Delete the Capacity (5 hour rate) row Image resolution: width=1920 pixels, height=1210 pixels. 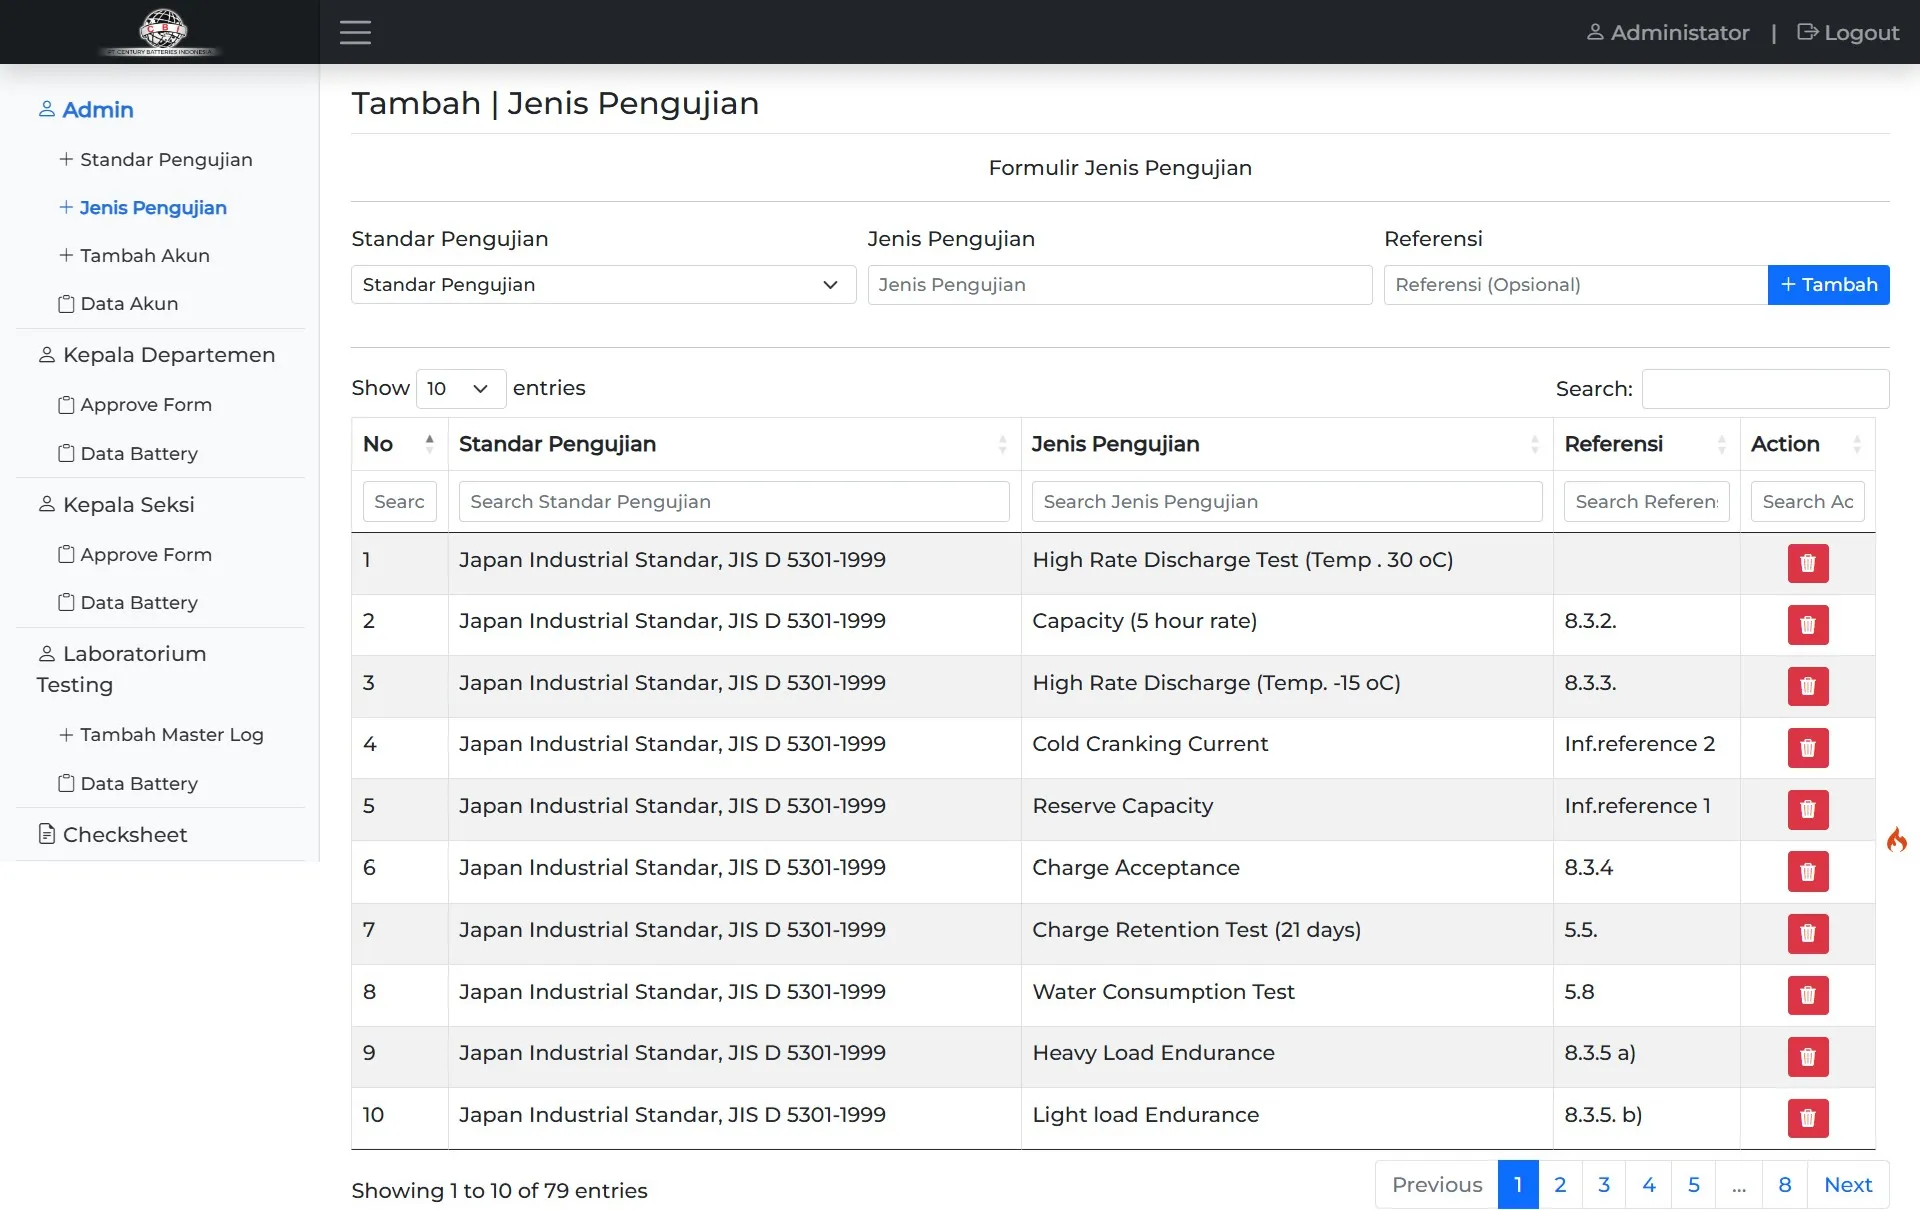click(1807, 625)
